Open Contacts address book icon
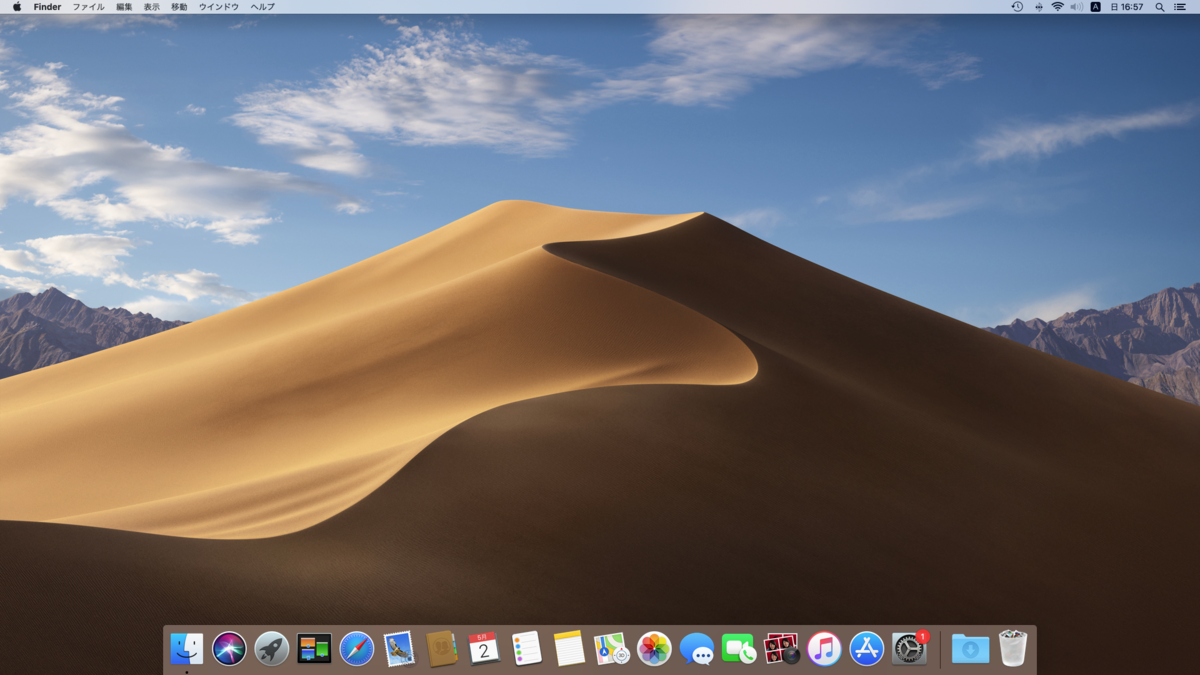This screenshot has width=1200, height=675. pyautogui.click(x=442, y=649)
